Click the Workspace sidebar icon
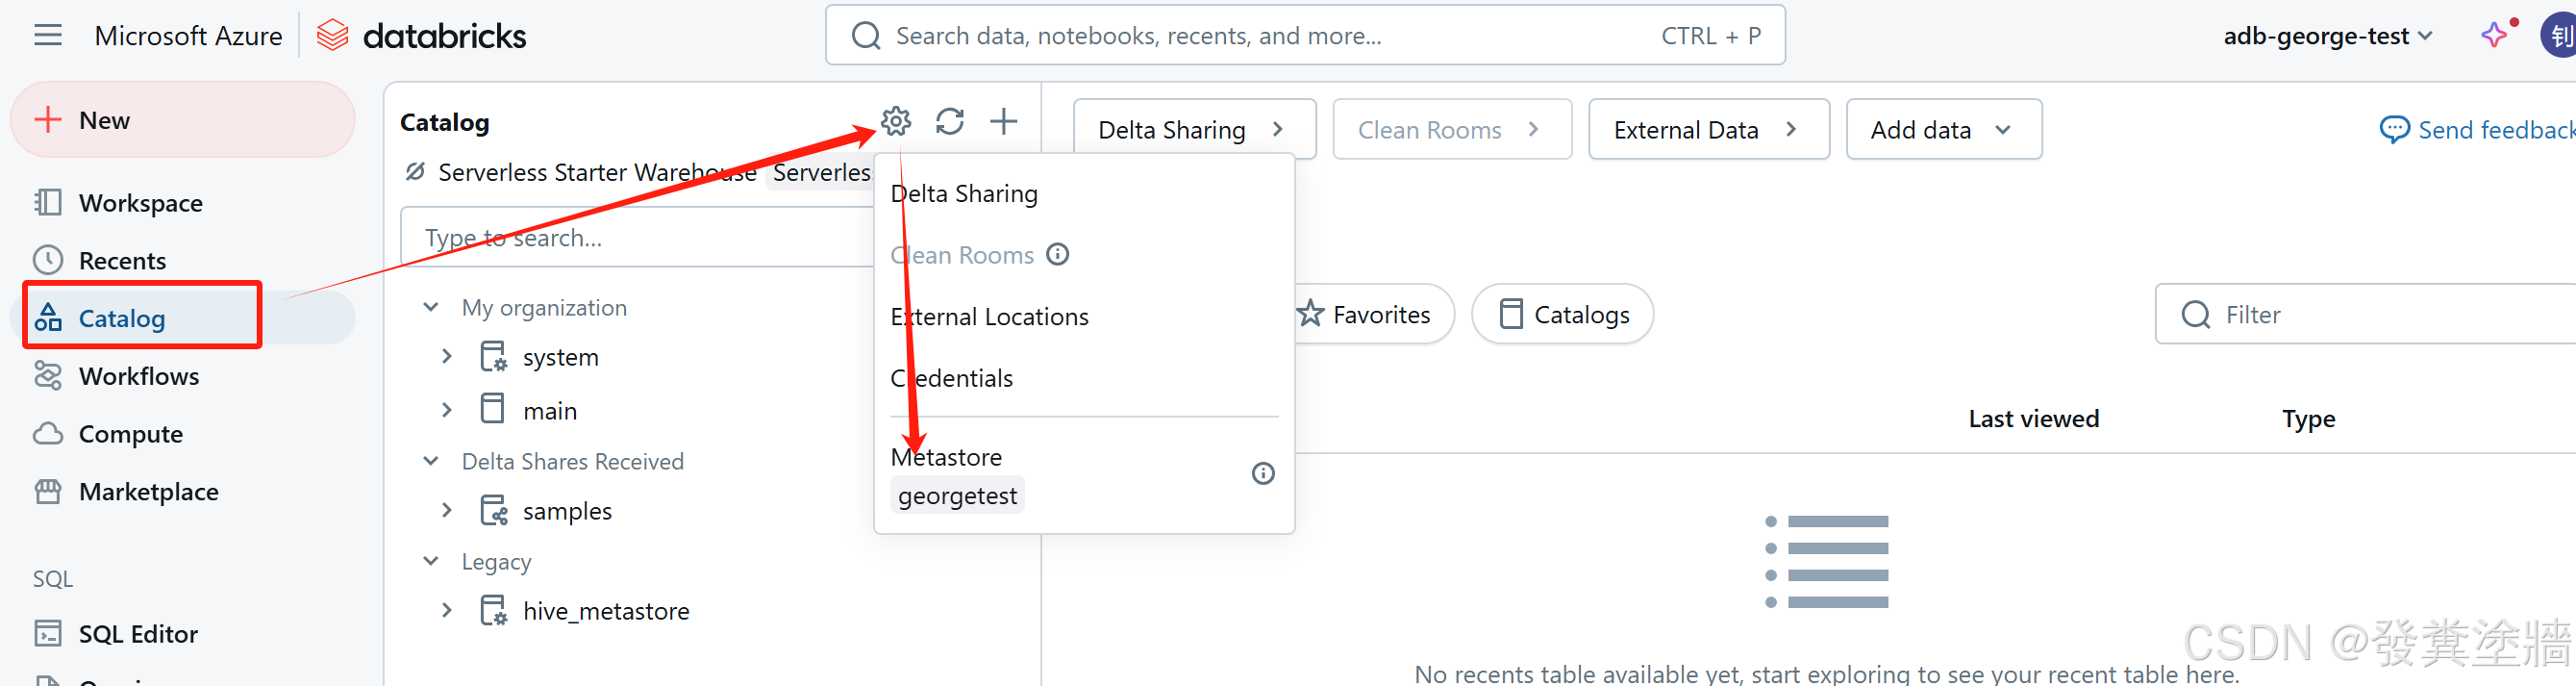Screen dimensions: 2576x686 pyautogui.click(x=47, y=203)
